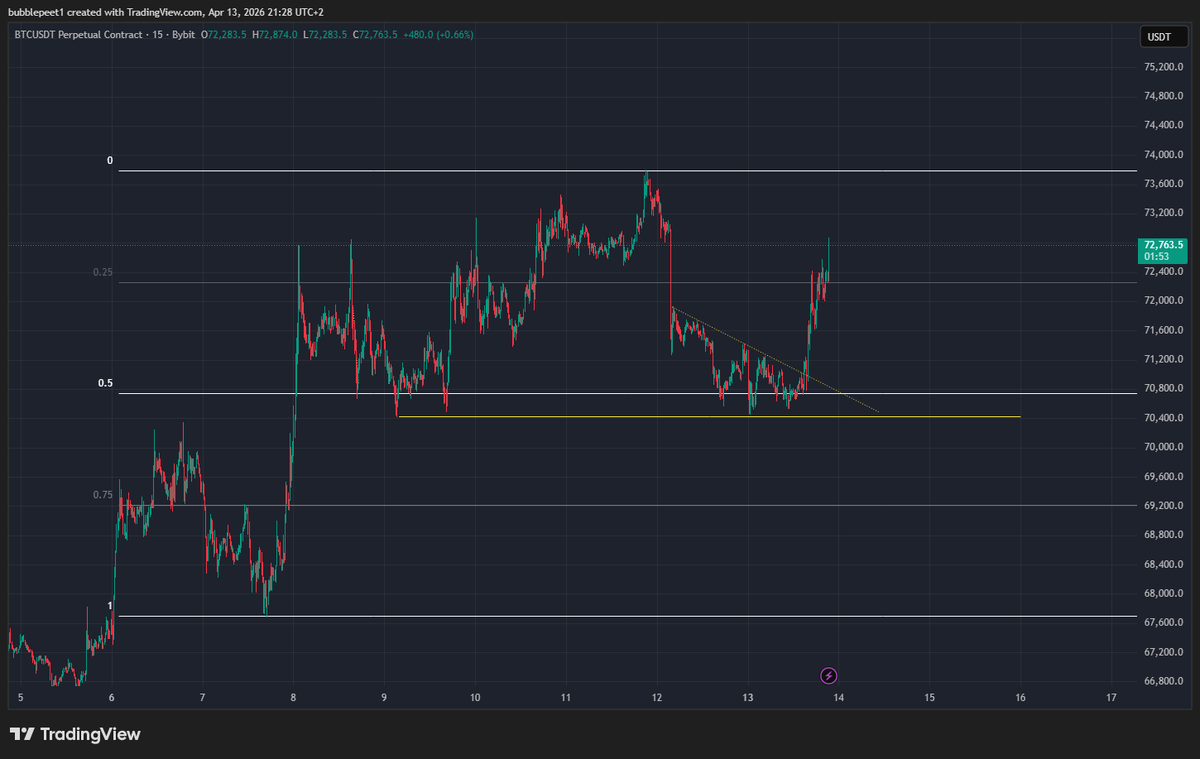Select the dotted descending trendline
1200x759 pixels.
click(760, 352)
